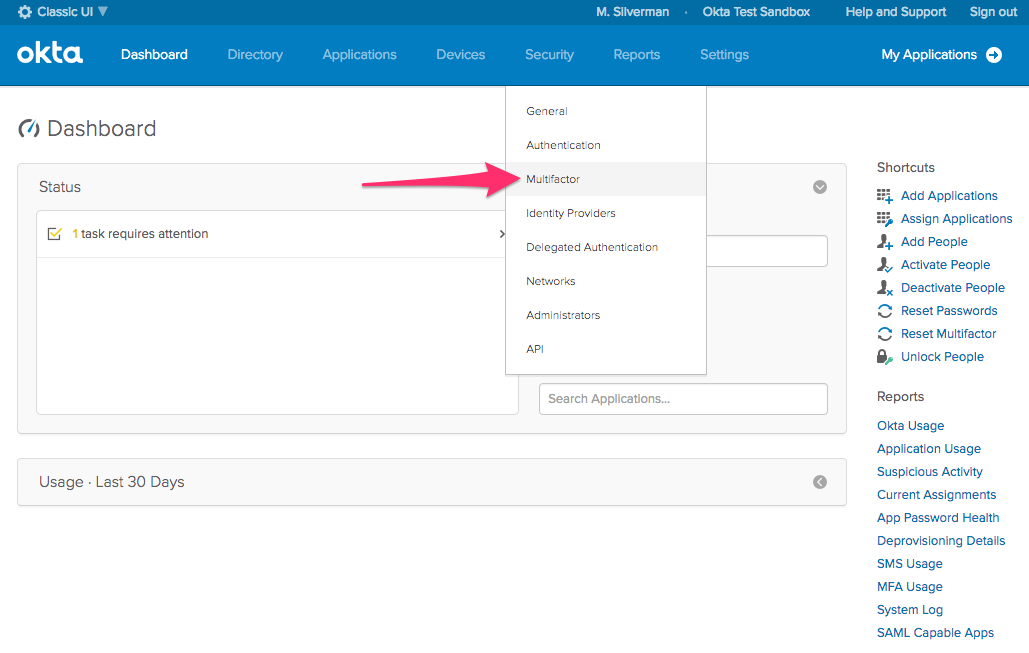This screenshot has width=1029, height=653.
Task: Collapse the Status panel chevron
Action: (x=820, y=187)
